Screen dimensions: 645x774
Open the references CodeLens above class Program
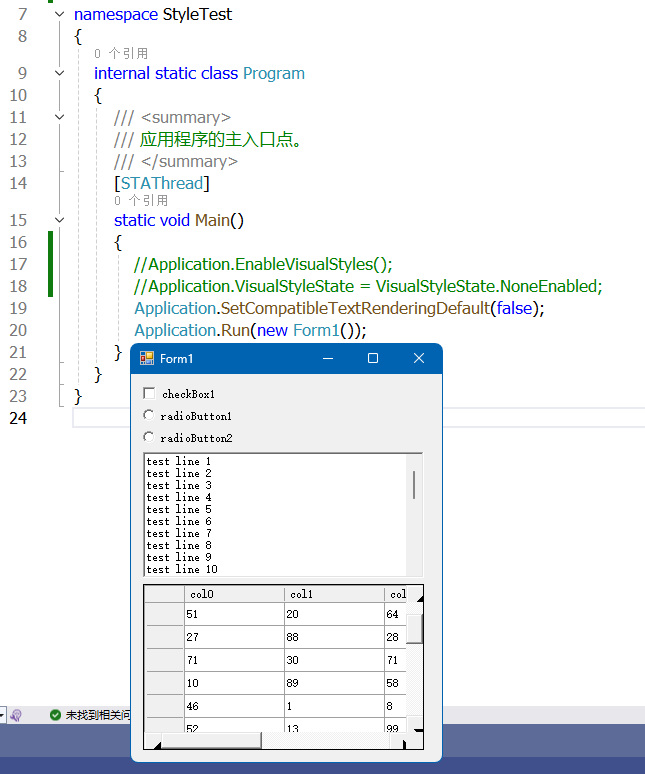click(x=121, y=53)
